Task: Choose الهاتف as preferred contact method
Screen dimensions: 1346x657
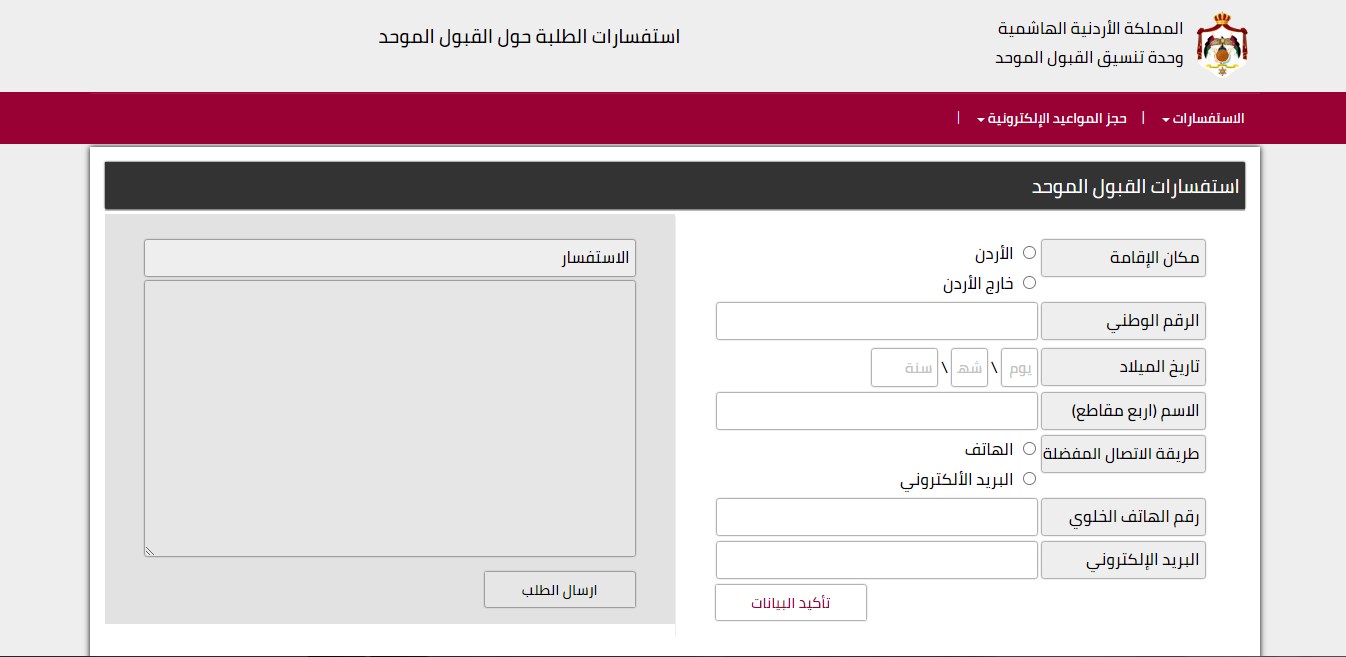Action: point(1029,449)
